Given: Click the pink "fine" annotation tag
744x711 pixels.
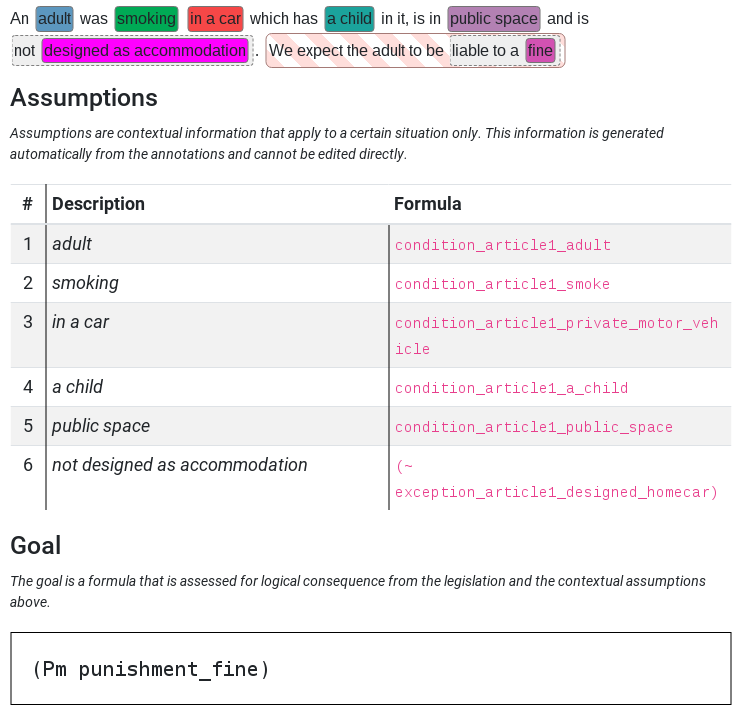Looking at the screenshot, I should [x=540, y=50].
